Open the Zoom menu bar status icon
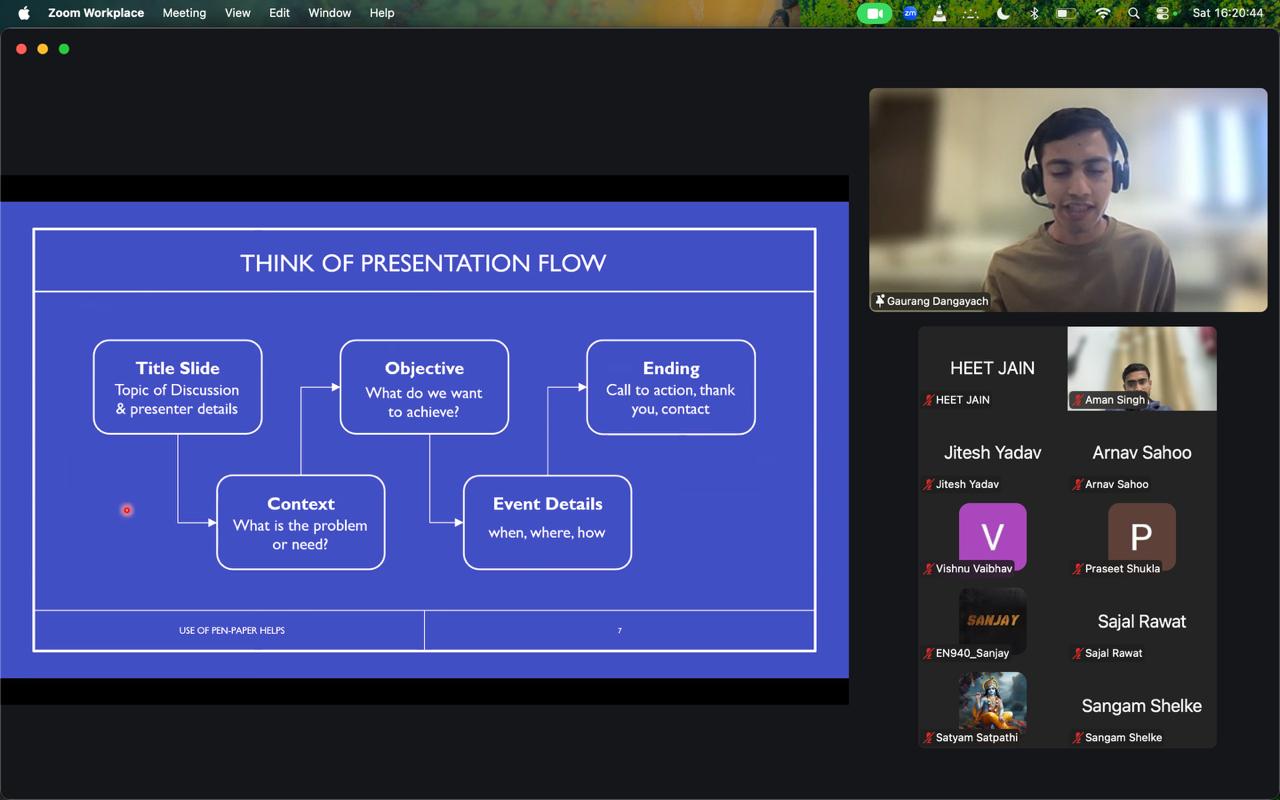 (x=910, y=13)
